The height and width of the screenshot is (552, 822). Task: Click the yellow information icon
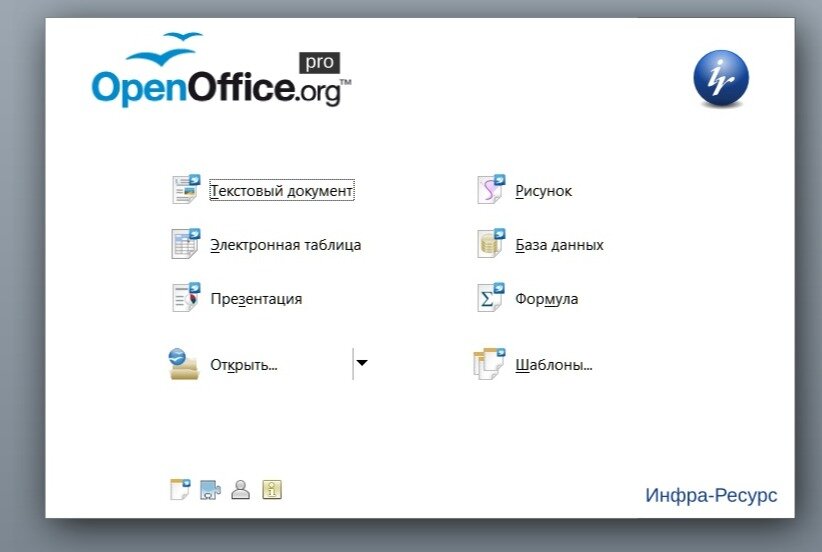(x=272, y=490)
